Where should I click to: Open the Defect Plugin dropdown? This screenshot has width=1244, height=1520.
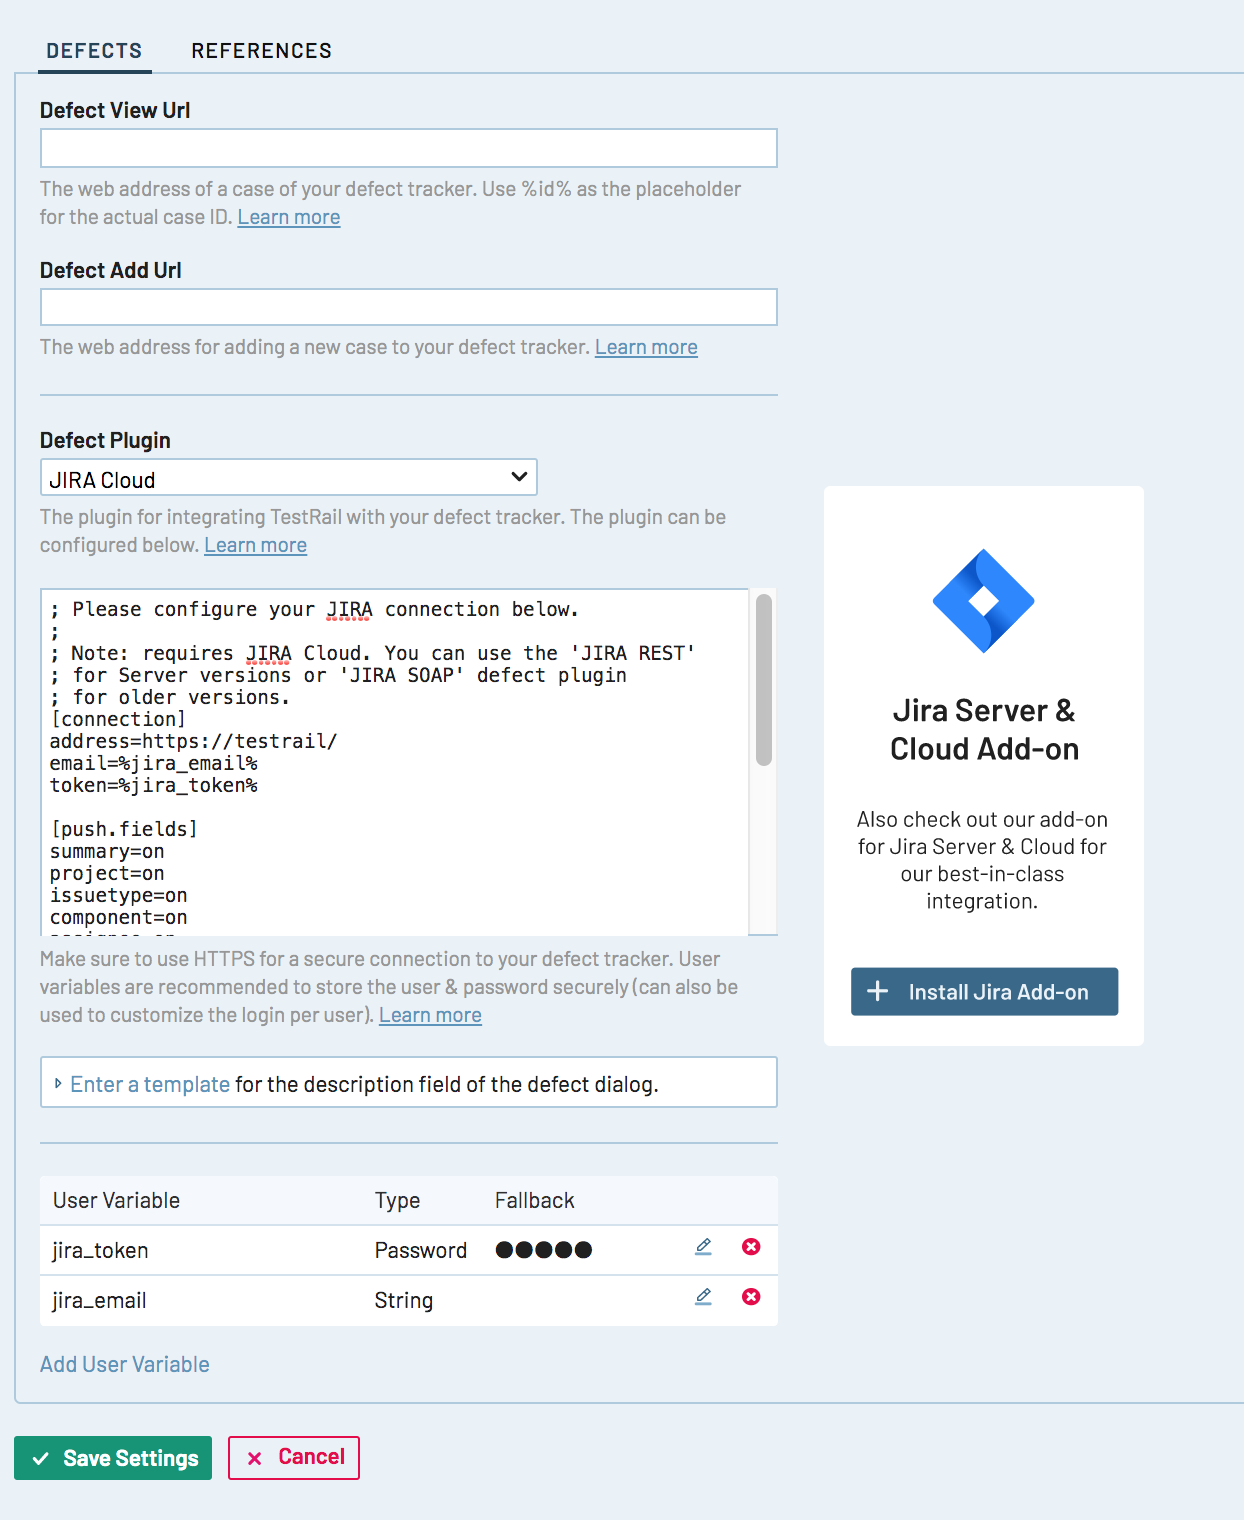pyautogui.click(x=288, y=478)
